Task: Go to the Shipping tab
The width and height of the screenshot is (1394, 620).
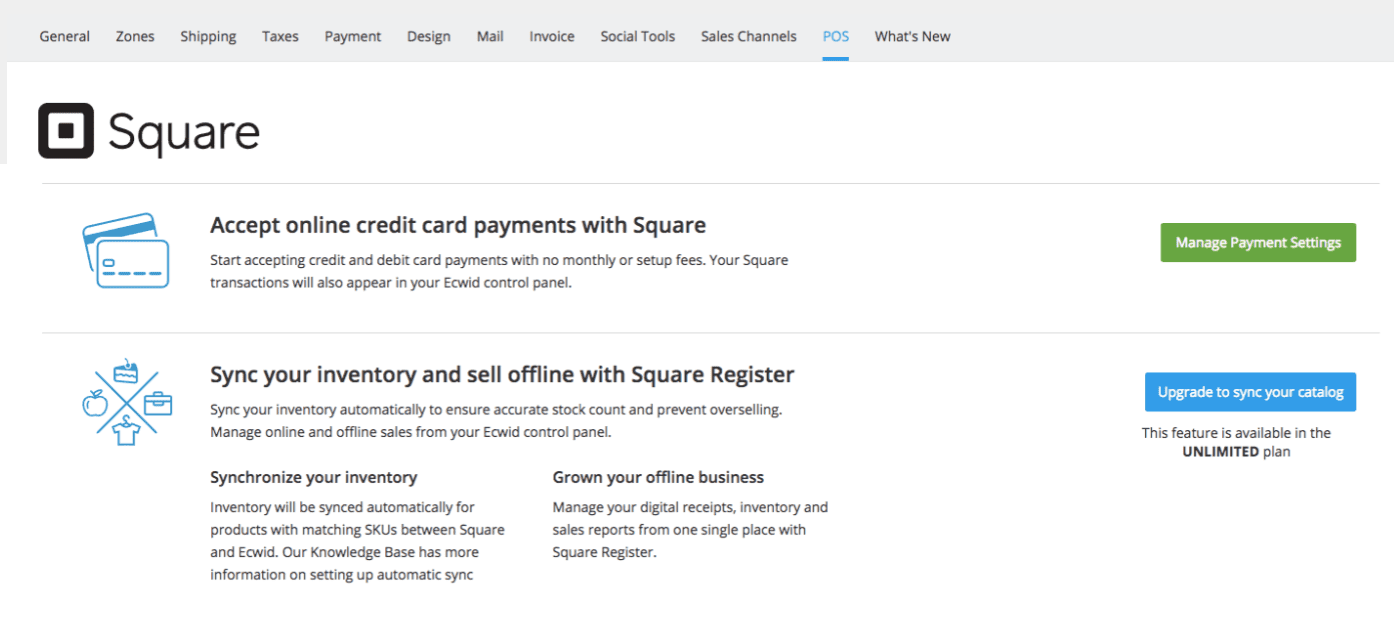Action: point(208,36)
